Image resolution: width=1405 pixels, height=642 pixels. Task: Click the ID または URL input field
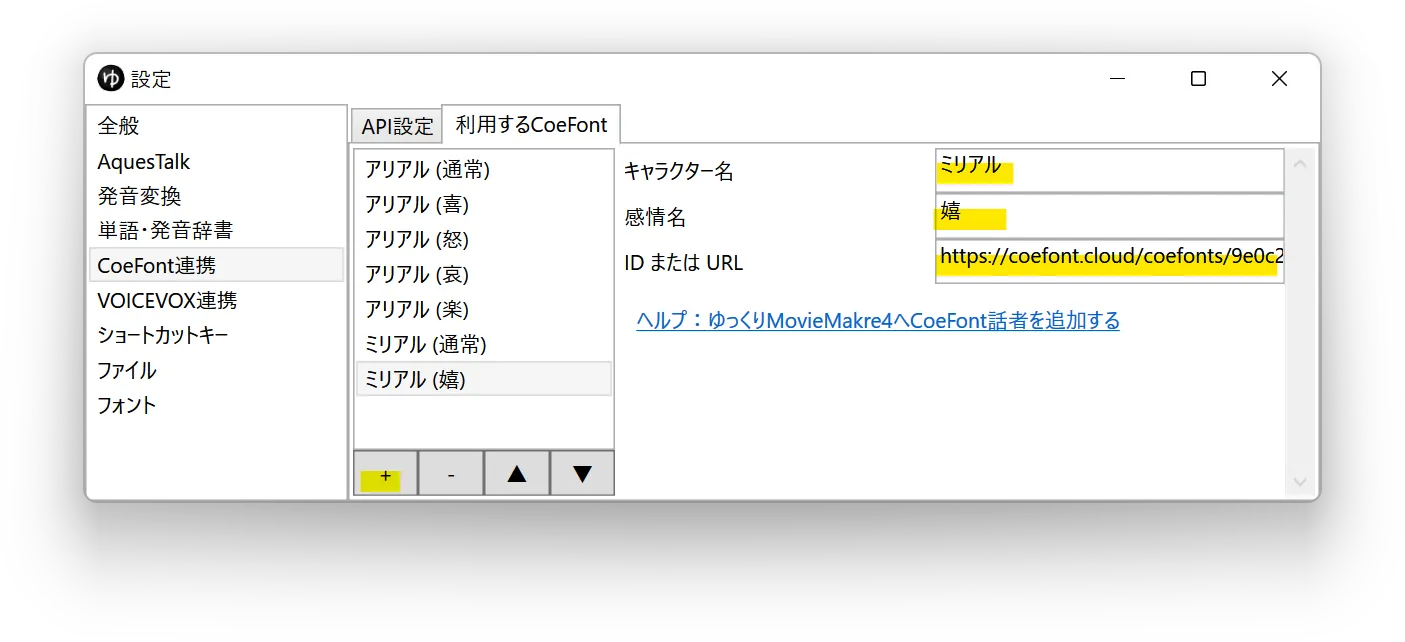point(1109,261)
